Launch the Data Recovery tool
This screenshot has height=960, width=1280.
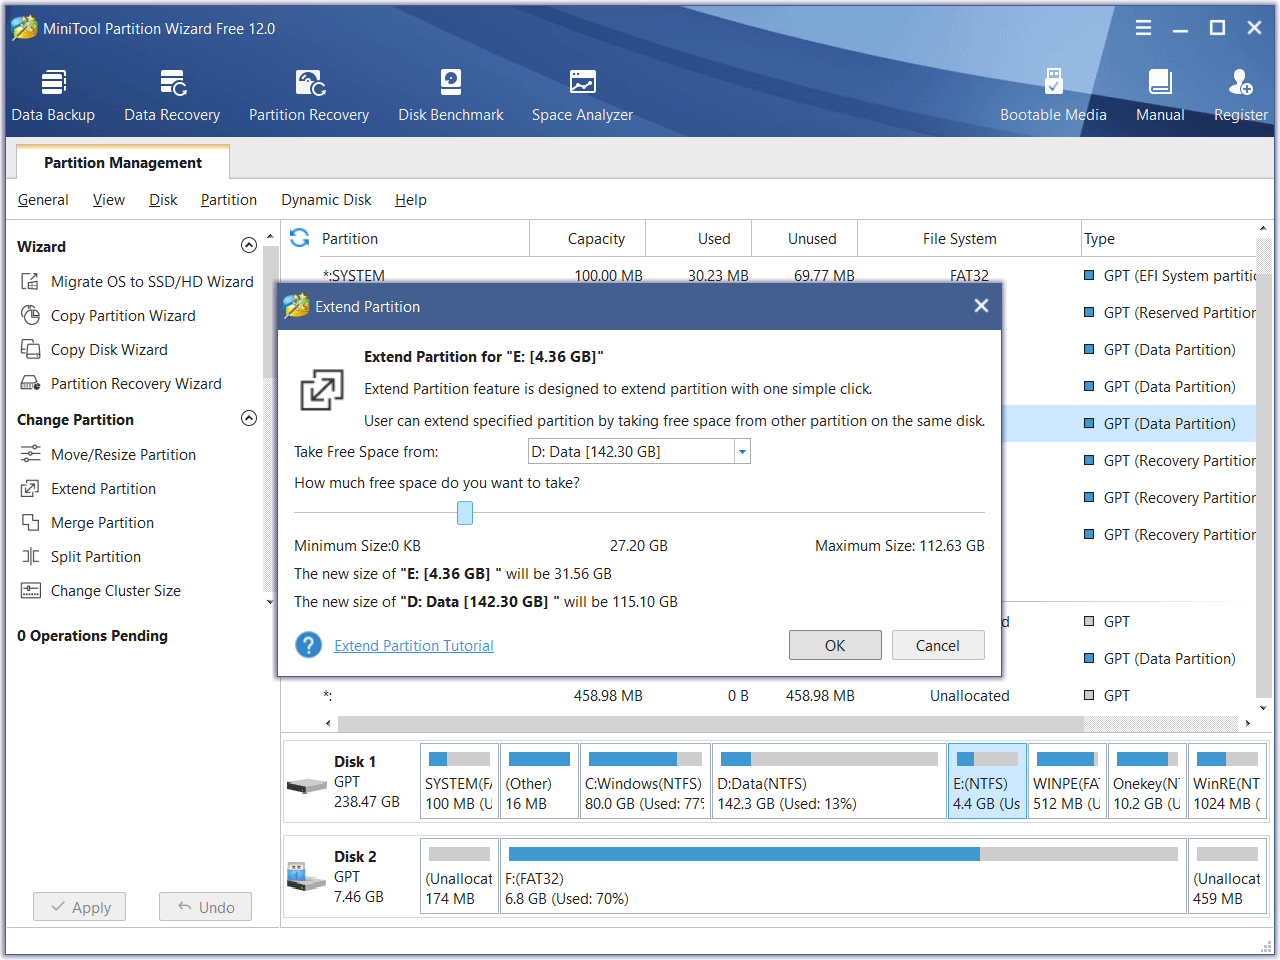coord(172,95)
